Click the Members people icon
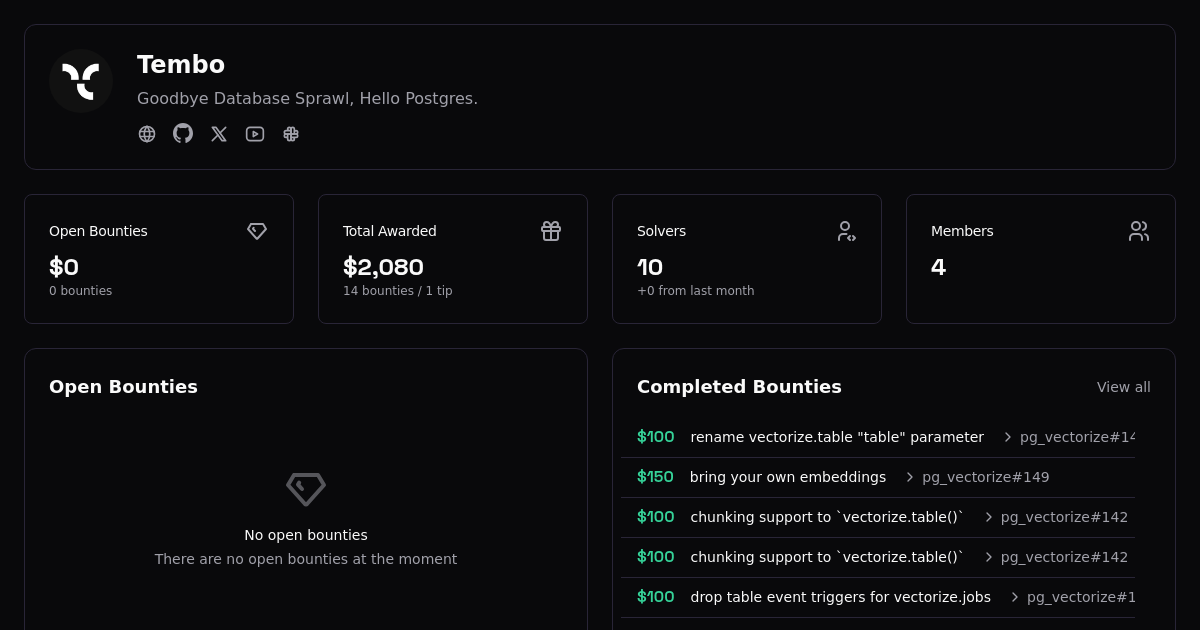Viewport: 1200px width, 630px height. (1139, 231)
